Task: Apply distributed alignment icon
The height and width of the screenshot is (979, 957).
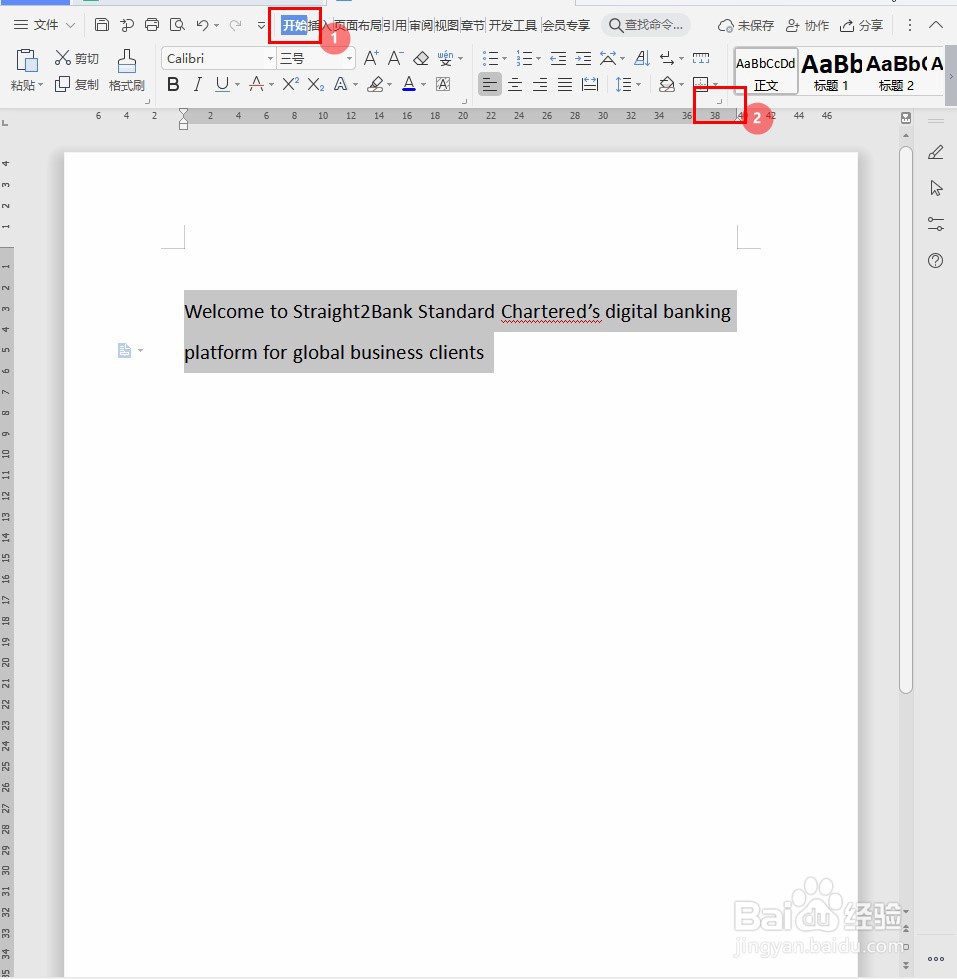Action: 590,84
